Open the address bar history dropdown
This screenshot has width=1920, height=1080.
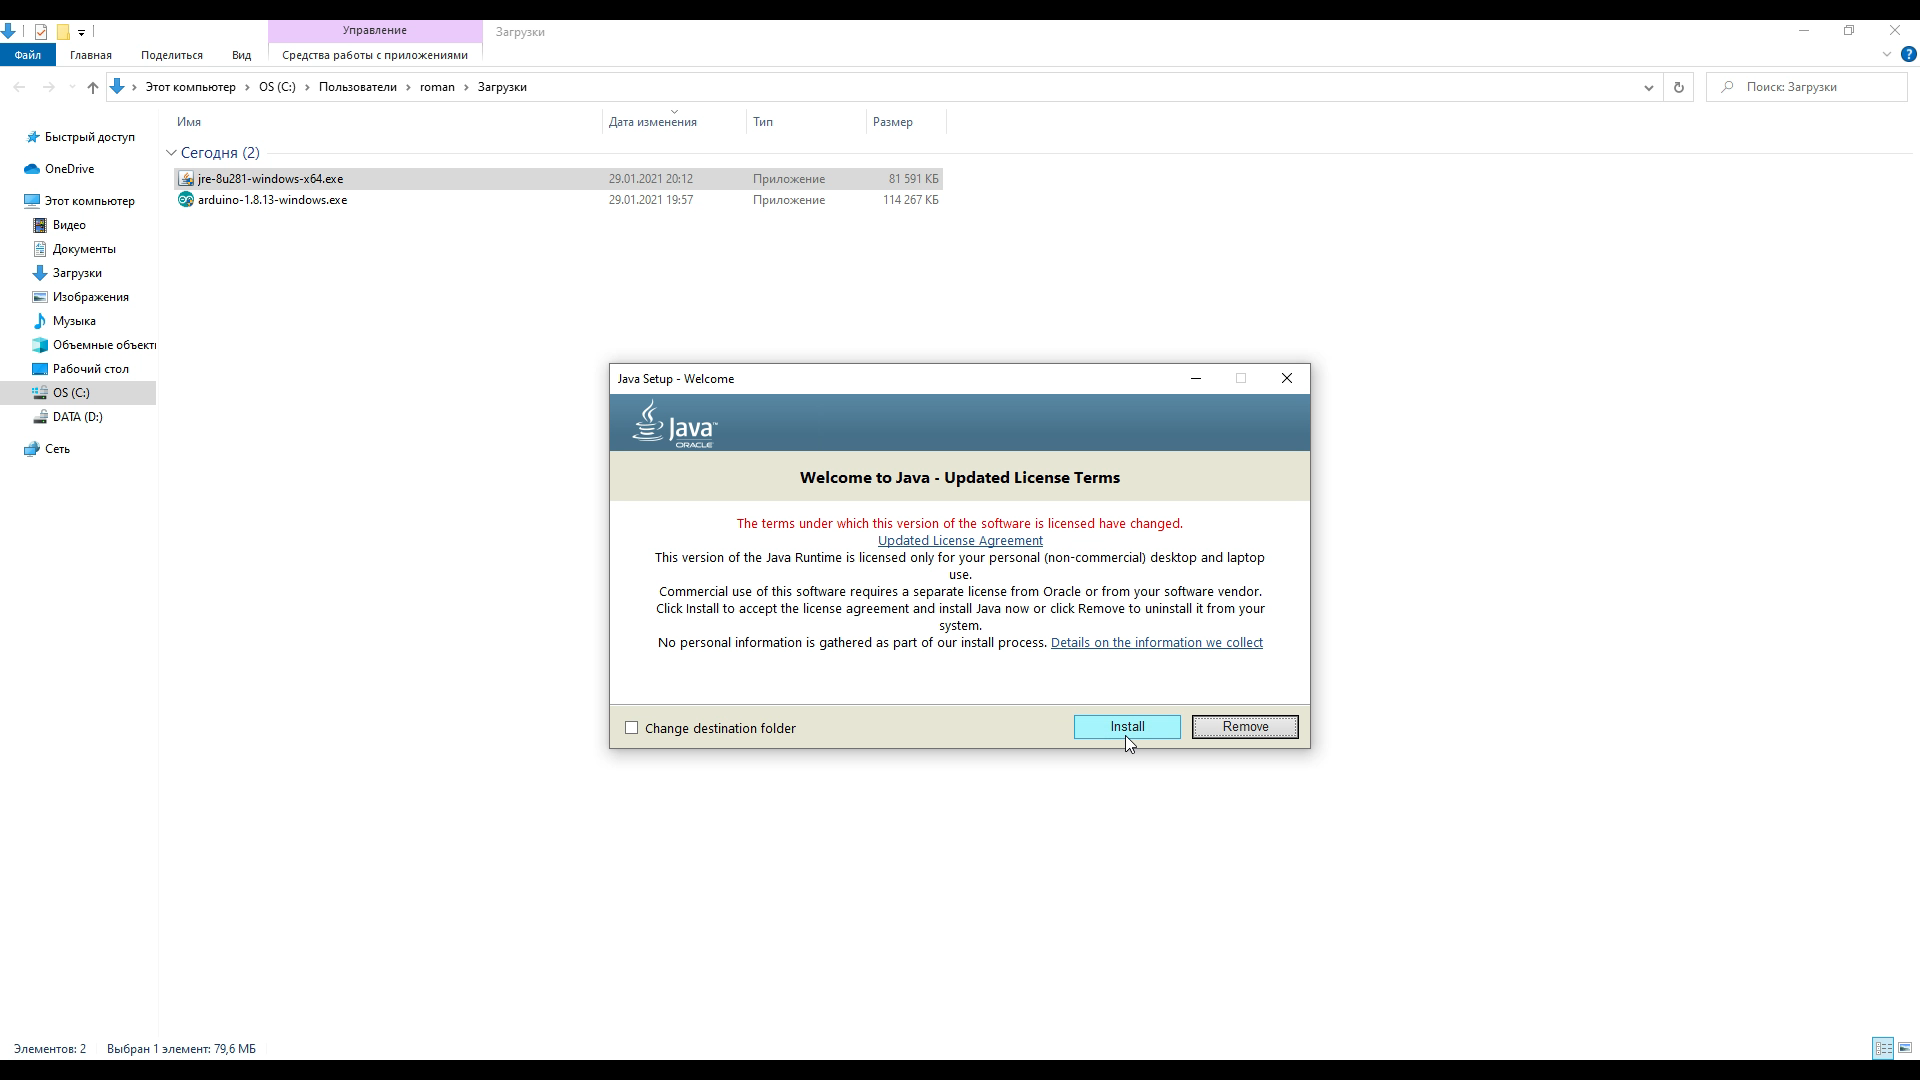tap(1648, 88)
